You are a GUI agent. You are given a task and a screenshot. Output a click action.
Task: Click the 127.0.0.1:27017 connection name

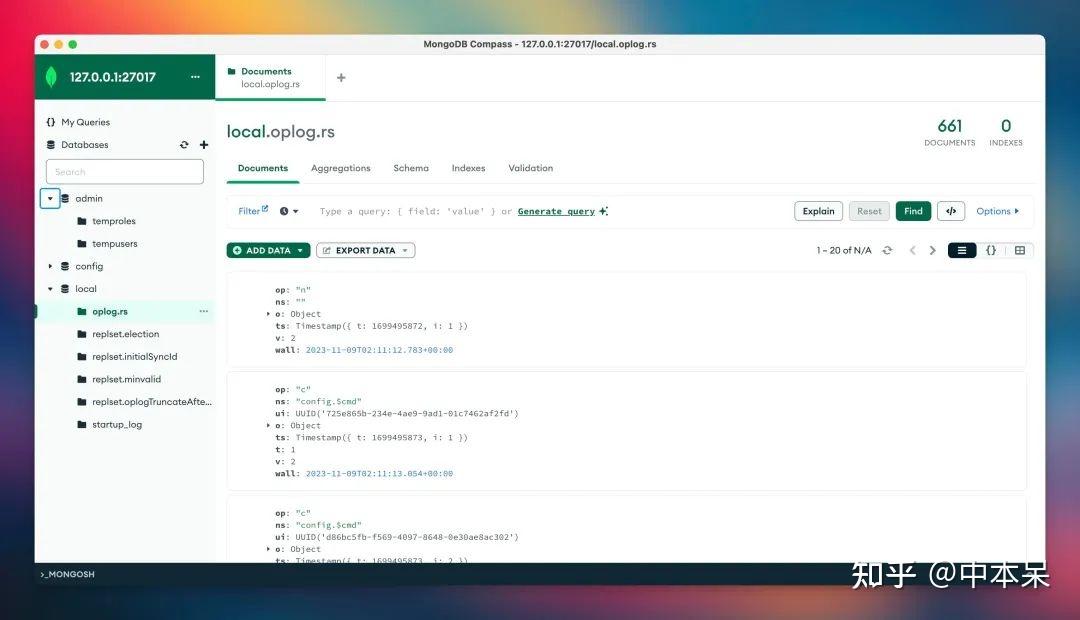(x=112, y=77)
